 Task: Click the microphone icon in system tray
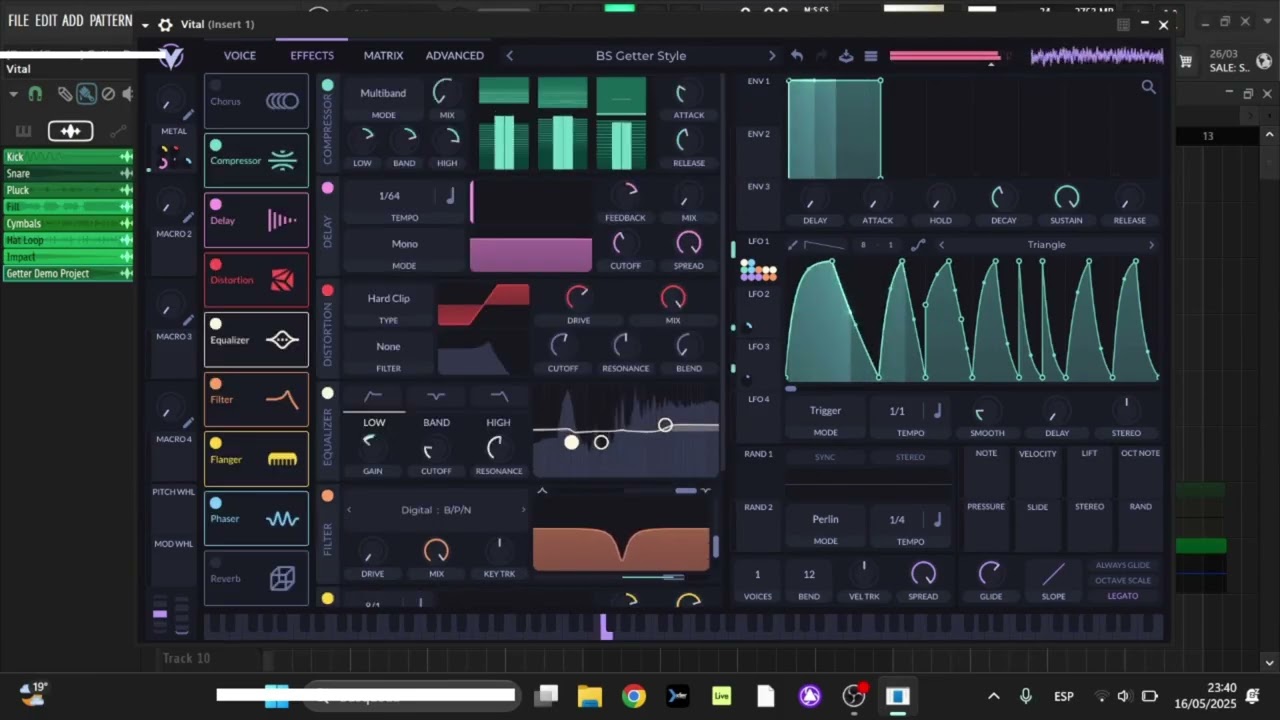[x=1026, y=696]
